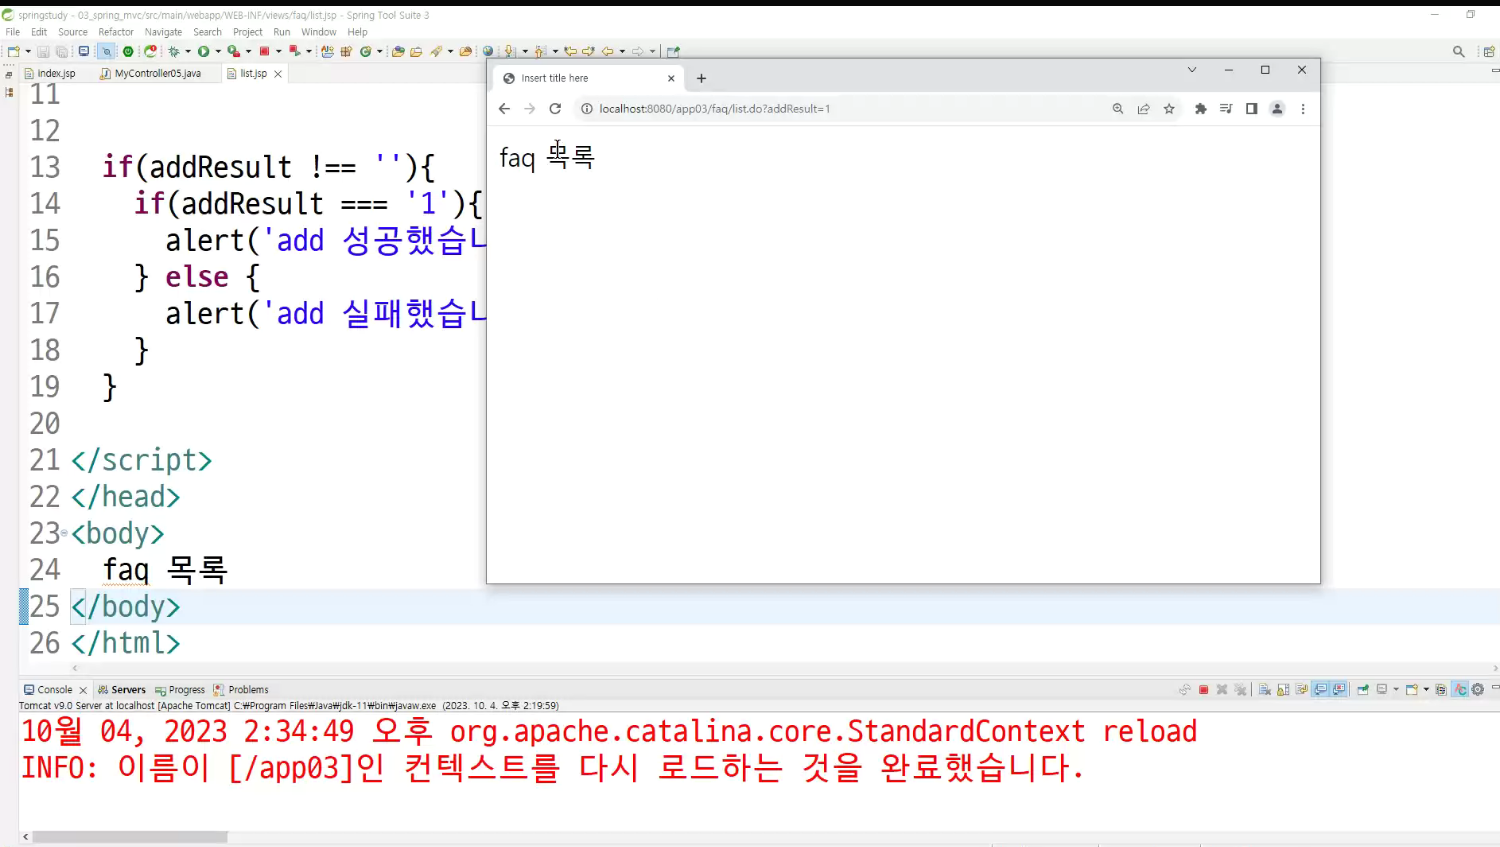The width and height of the screenshot is (1500, 847).
Task: Switch to the Problems view tab
Action: 241,689
